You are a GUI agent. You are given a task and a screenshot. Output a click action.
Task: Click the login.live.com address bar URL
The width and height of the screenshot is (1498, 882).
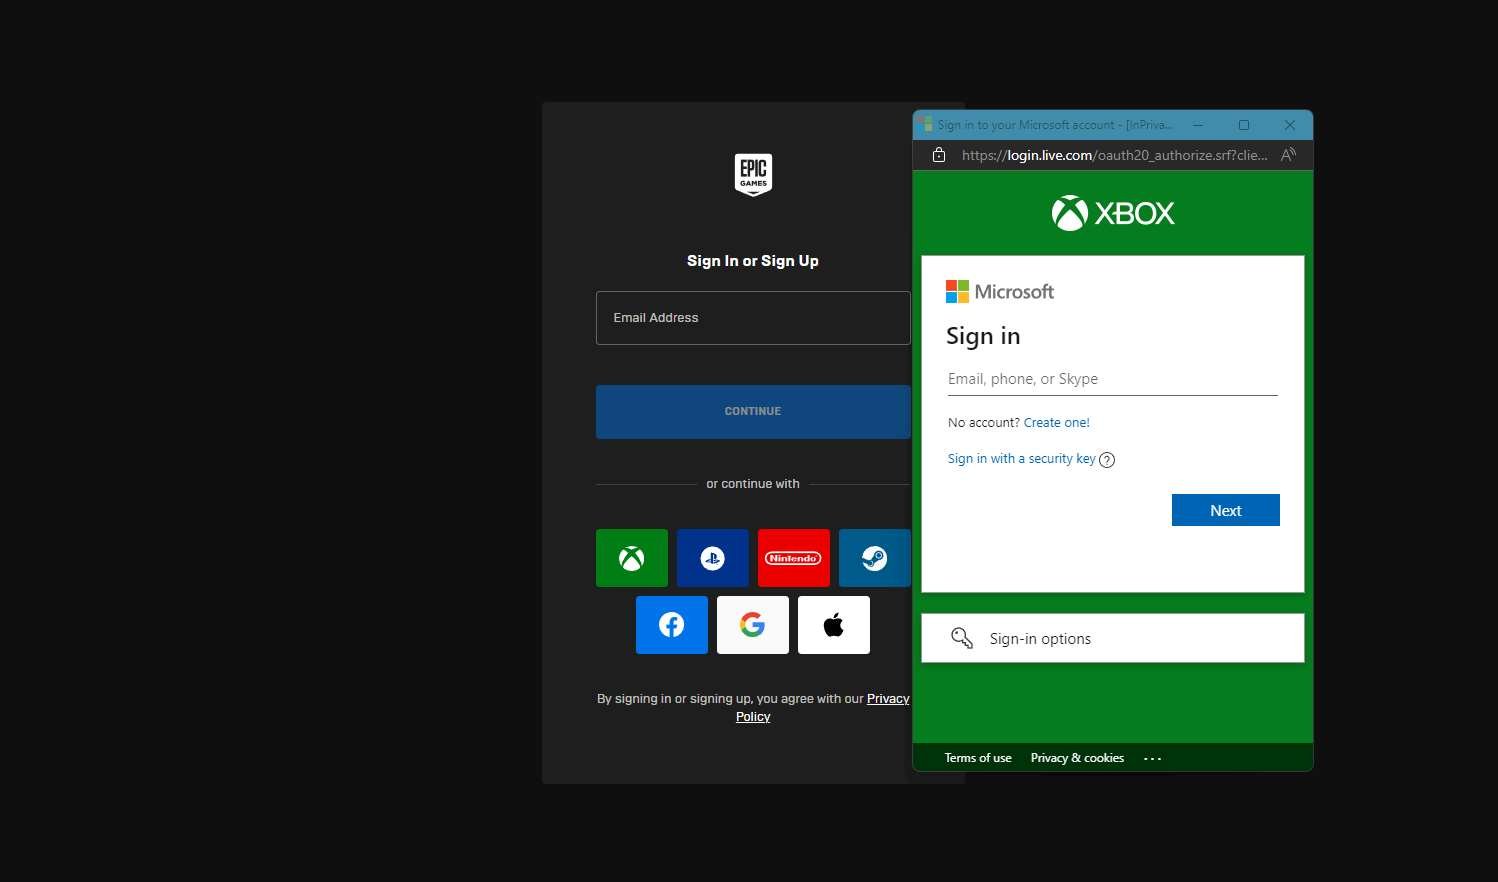[x=1114, y=155]
